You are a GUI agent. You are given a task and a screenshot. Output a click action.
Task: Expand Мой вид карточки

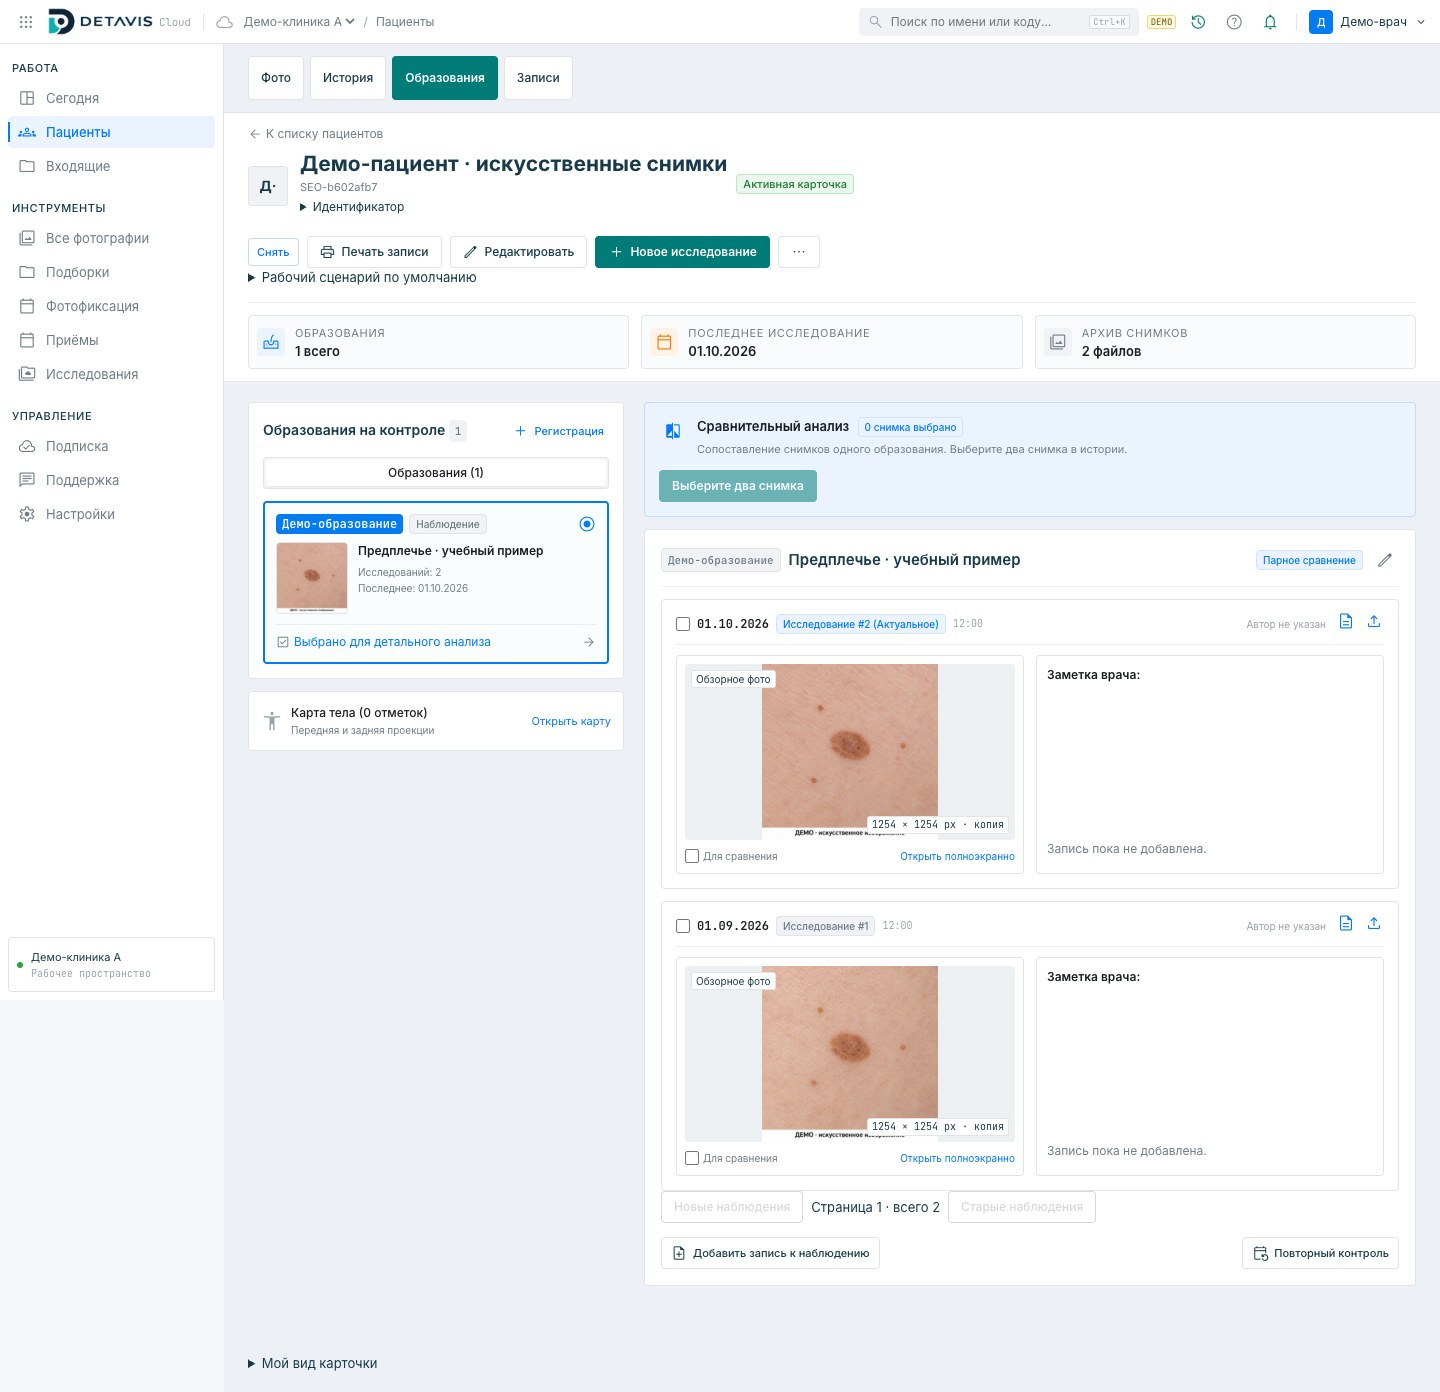(312, 1363)
